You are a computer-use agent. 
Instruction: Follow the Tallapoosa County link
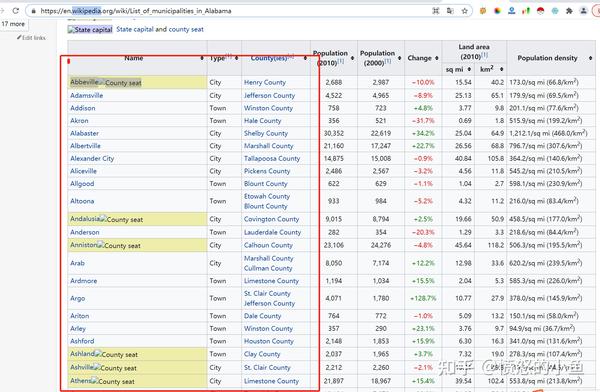pyautogui.click(x=272, y=158)
